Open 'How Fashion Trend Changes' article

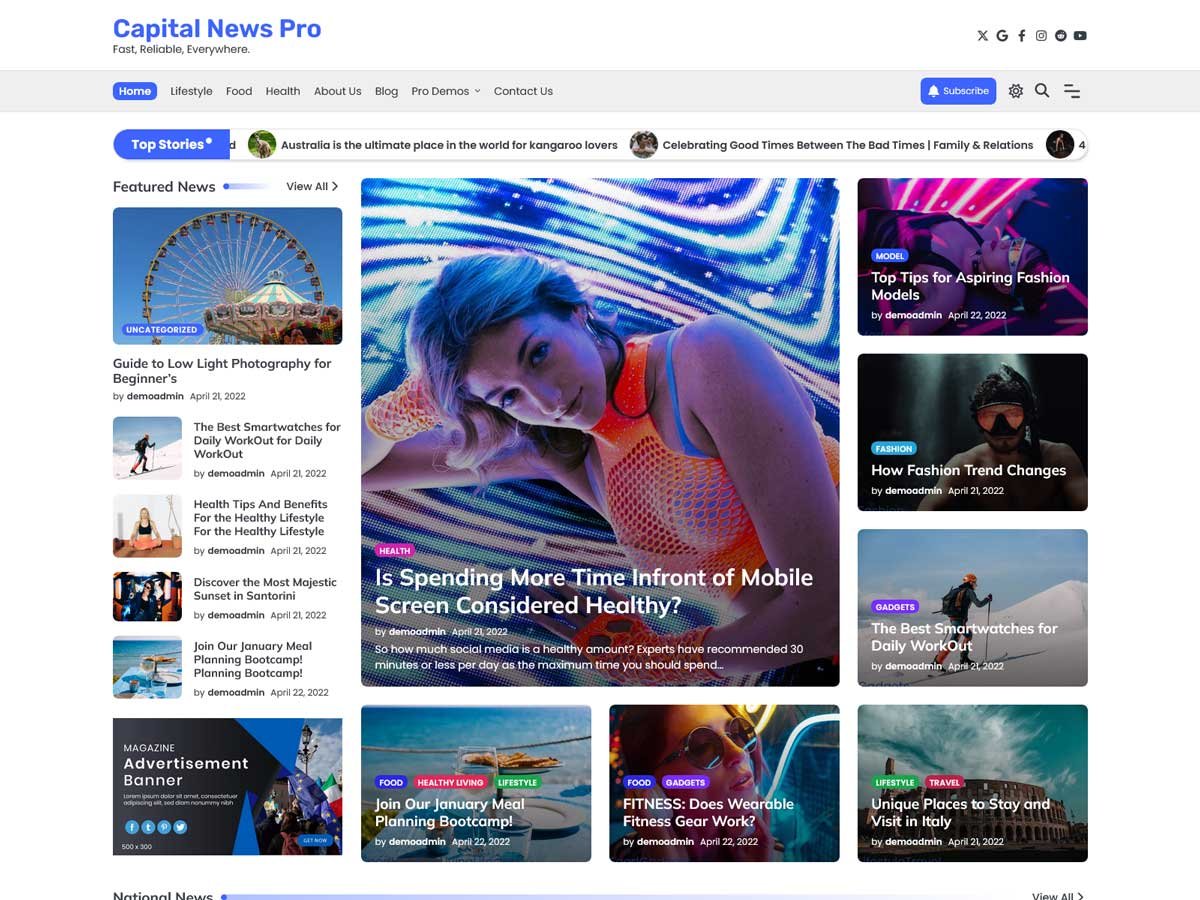968,470
